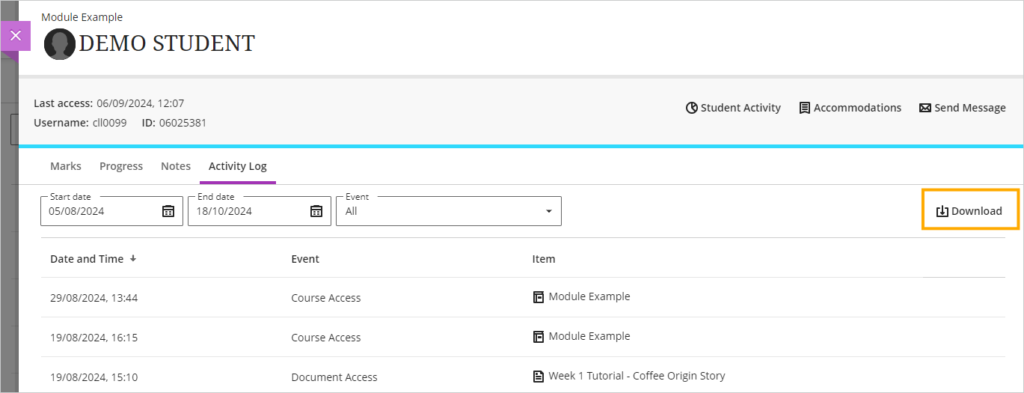Sort by Date and Time column
The width and height of the screenshot is (1024, 393).
click(93, 259)
